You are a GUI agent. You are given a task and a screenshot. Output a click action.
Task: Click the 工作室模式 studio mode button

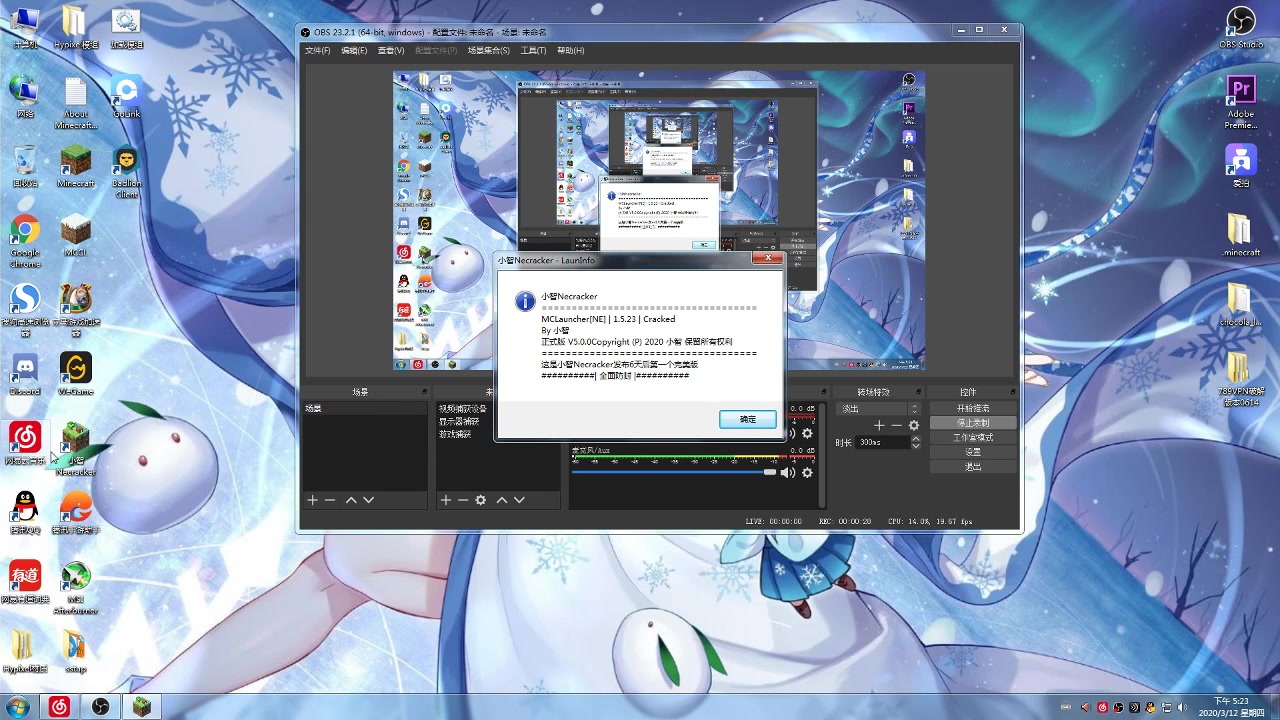click(973, 437)
